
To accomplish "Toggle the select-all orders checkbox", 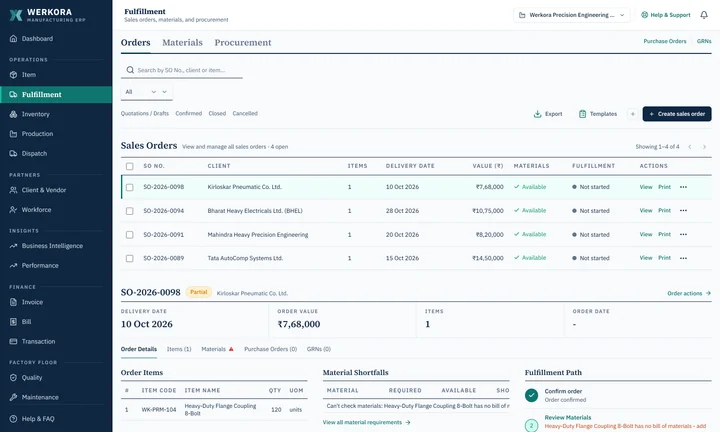I will 129,166.
